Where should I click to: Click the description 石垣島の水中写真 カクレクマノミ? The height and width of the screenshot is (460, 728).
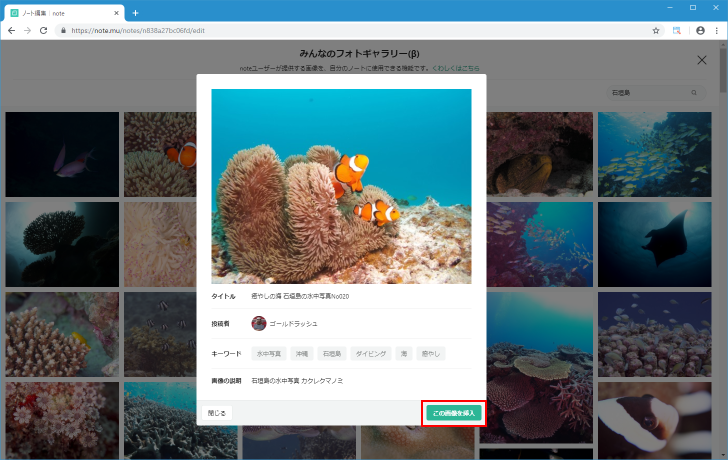click(297, 381)
